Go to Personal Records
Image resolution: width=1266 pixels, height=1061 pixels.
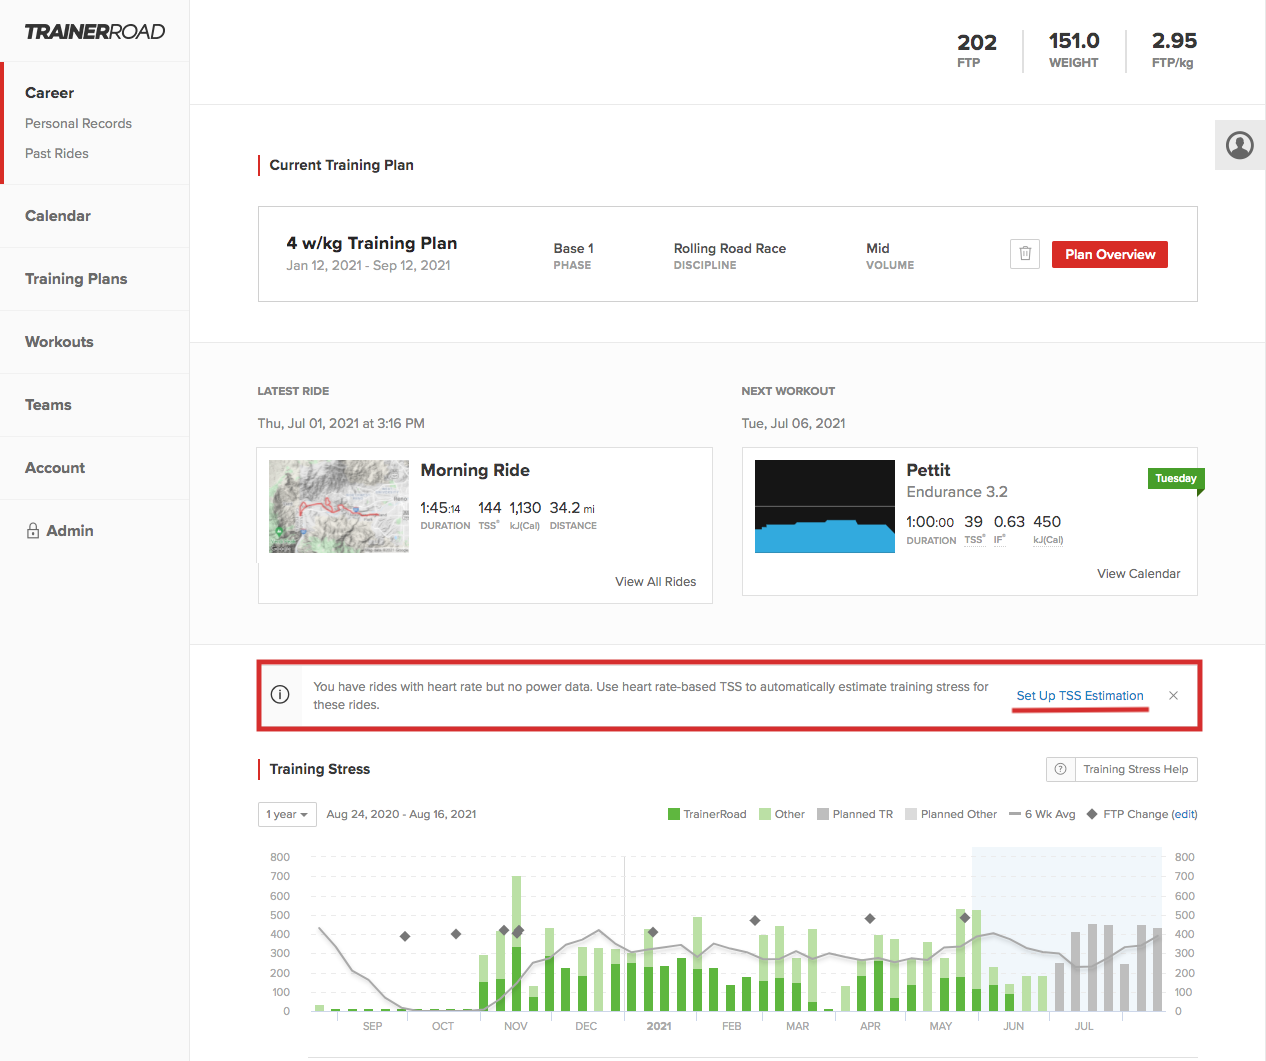(78, 123)
